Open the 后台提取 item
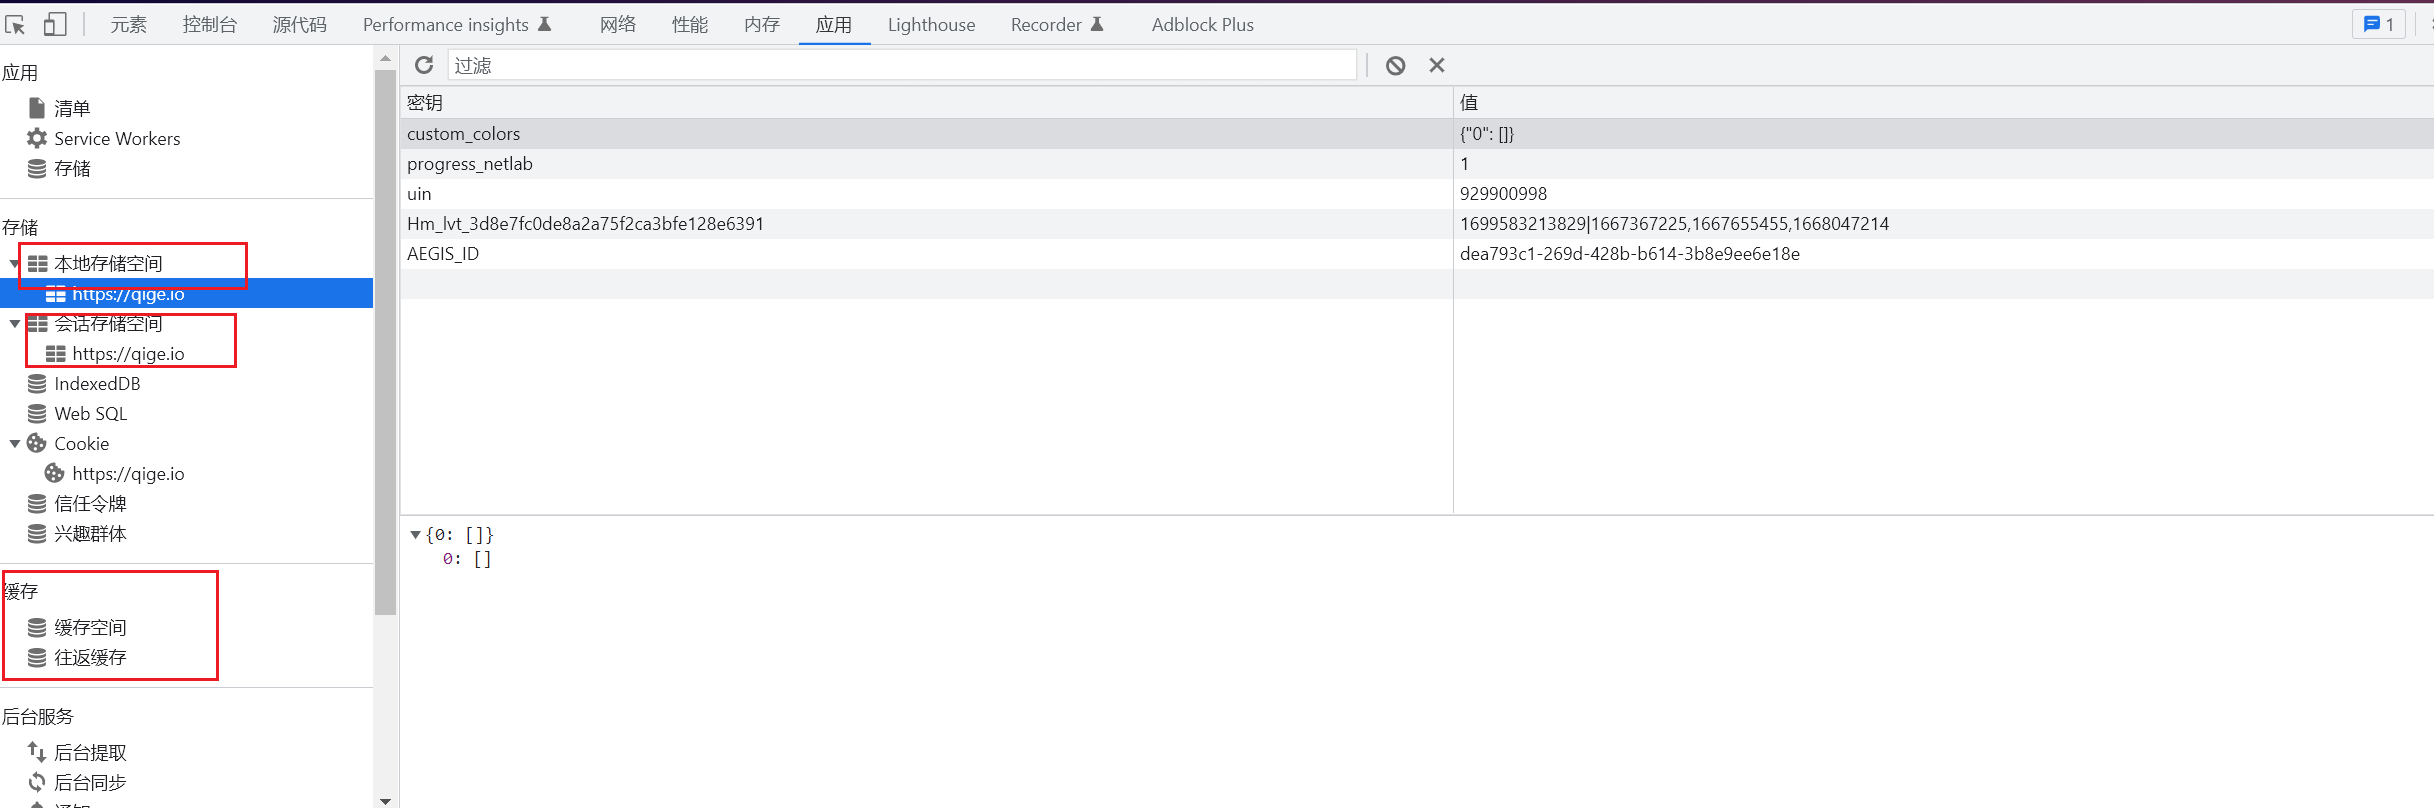This screenshot has height=808, width=2434. 77,752
